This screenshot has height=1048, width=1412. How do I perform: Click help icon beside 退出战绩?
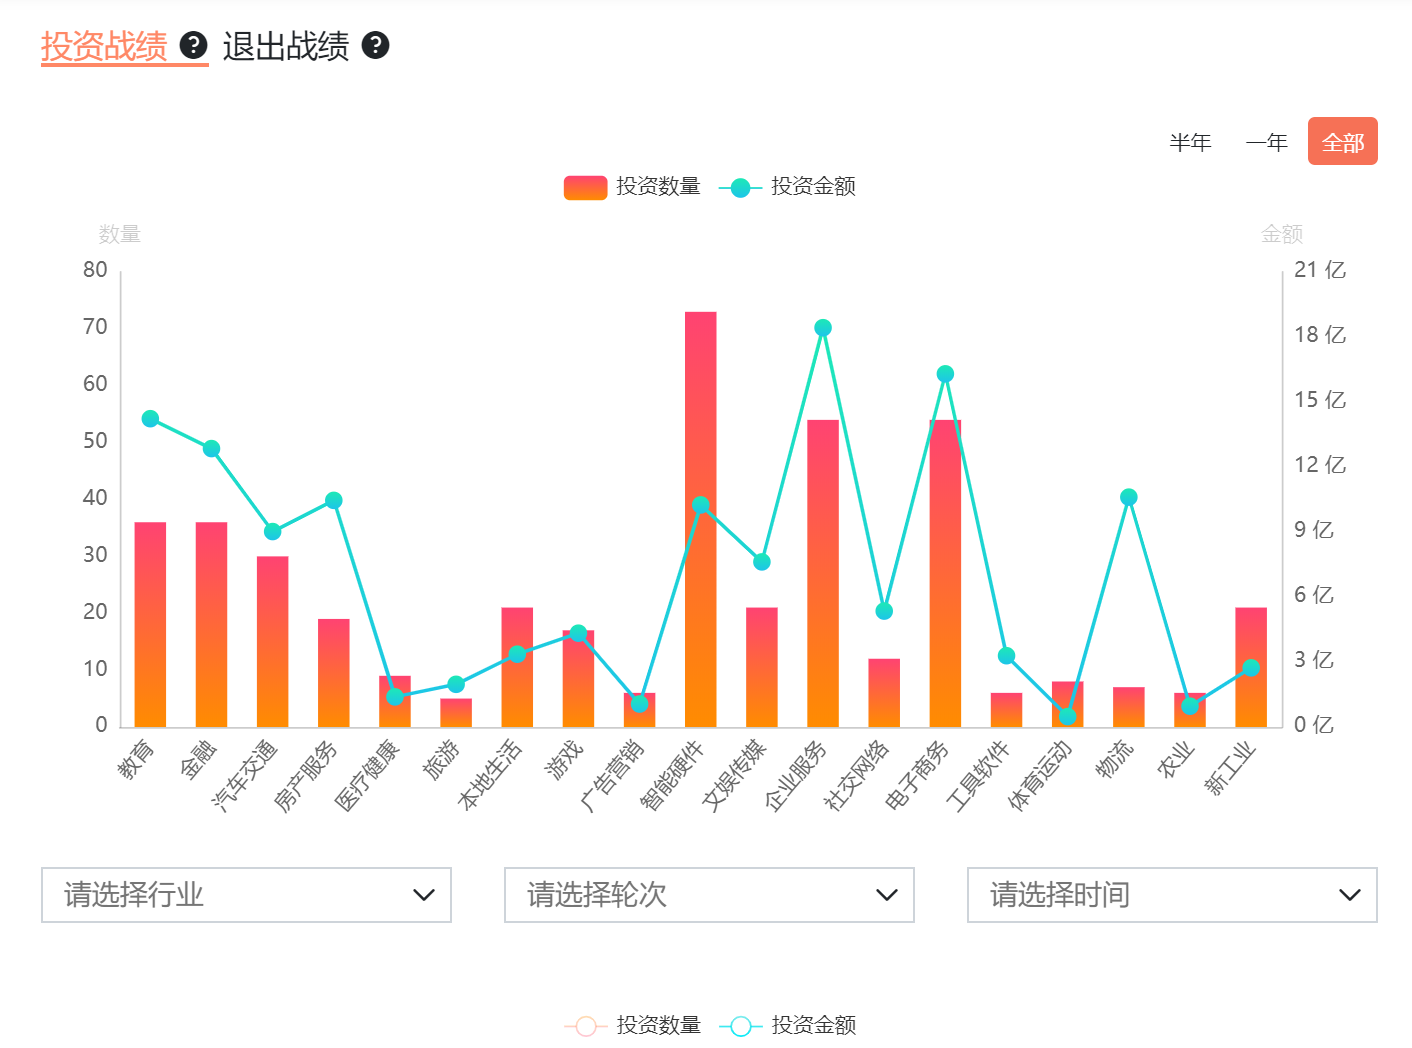click(x=375, y=45)
